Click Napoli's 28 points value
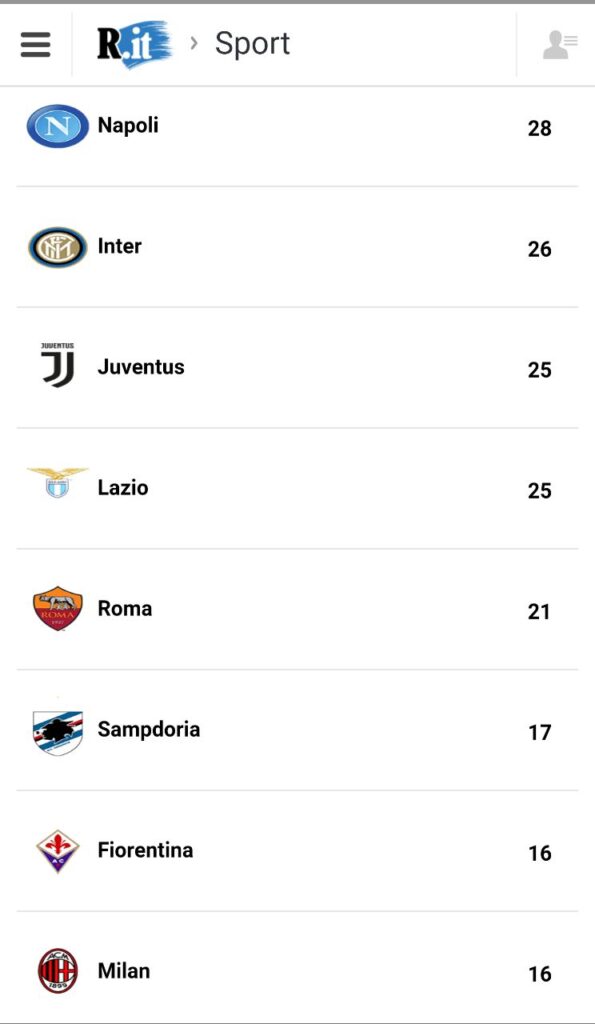 539,128
